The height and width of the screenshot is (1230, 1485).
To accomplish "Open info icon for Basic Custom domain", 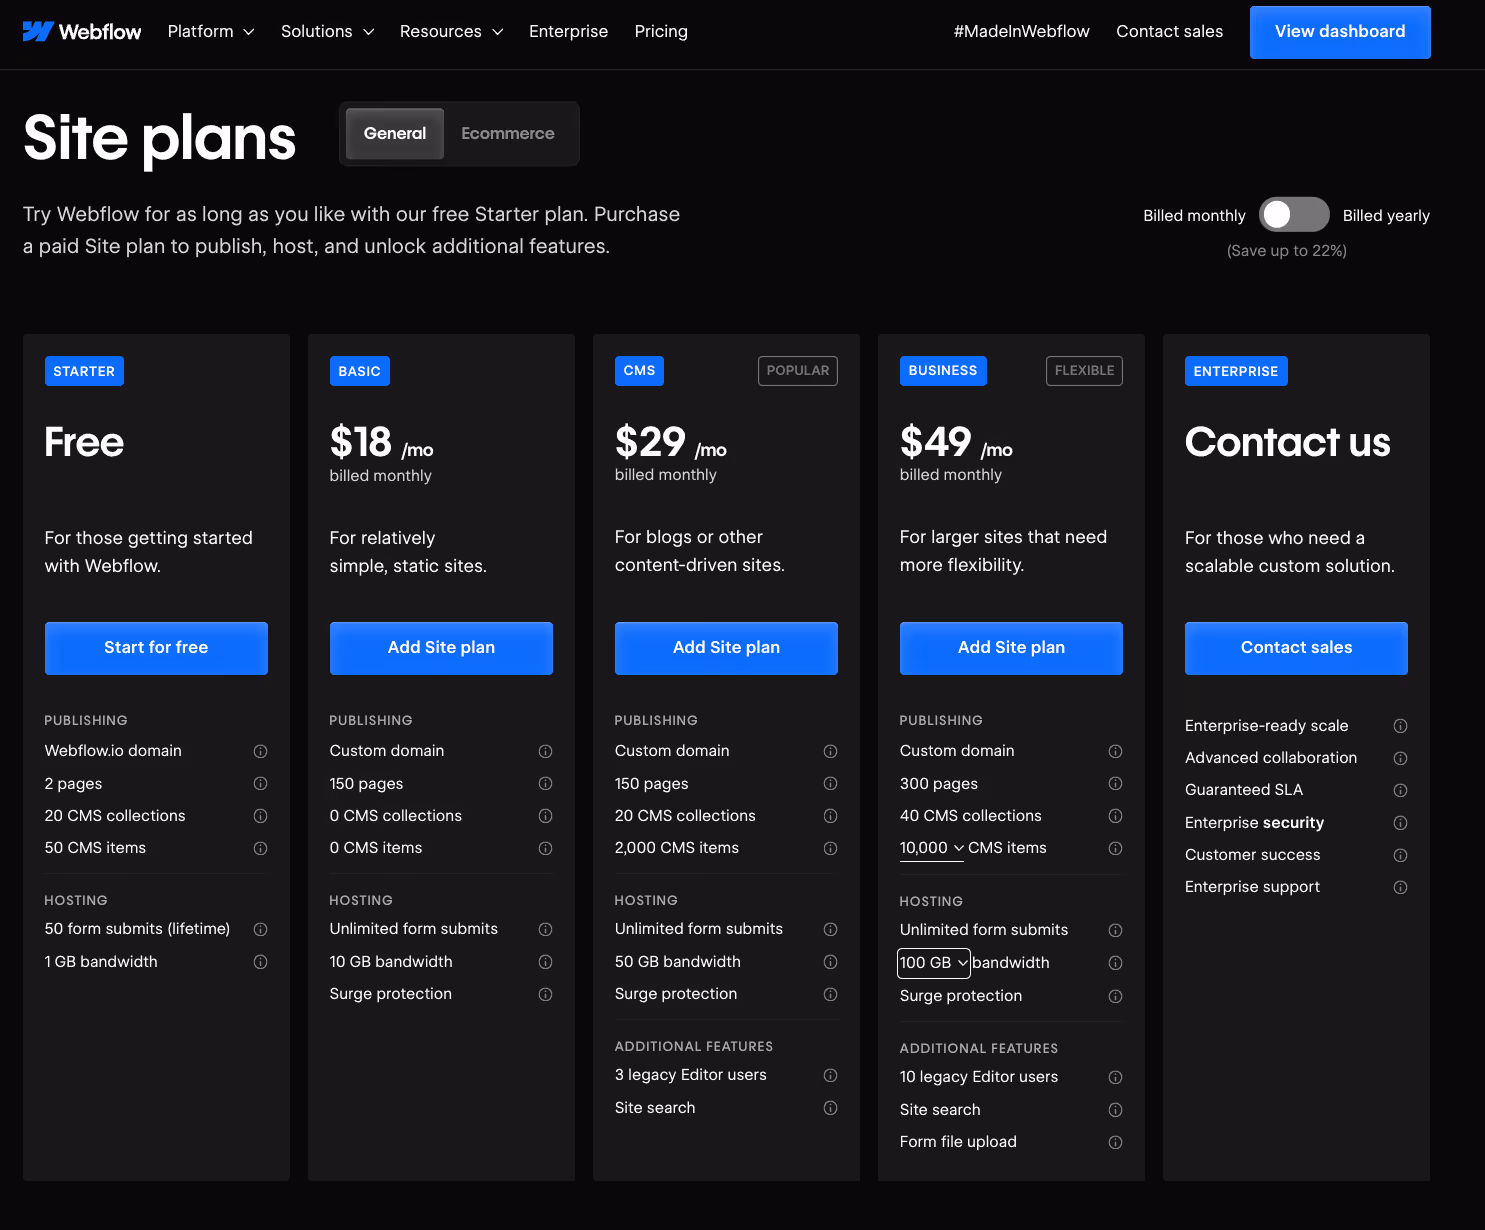I will 545,751.
